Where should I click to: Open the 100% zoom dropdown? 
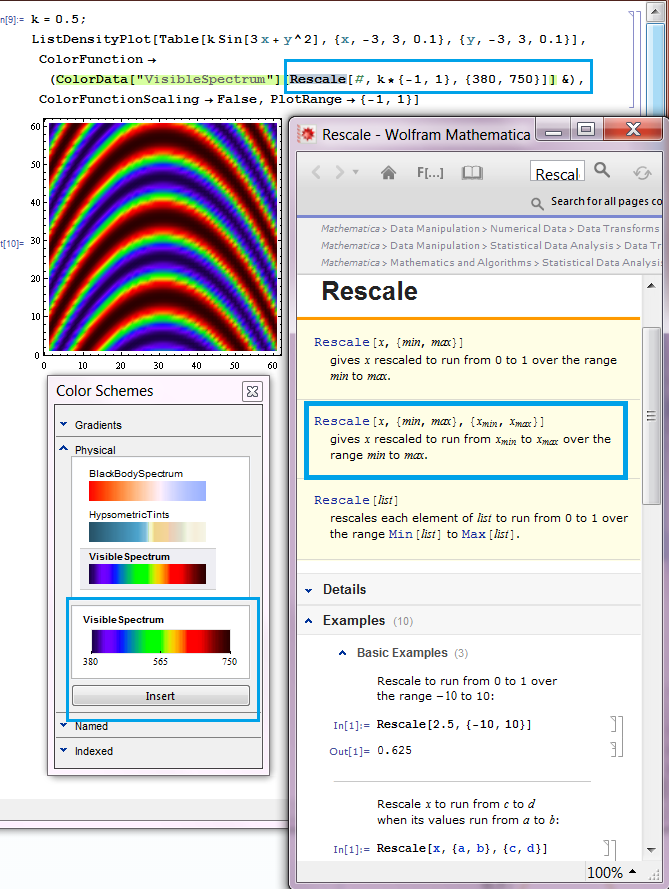pyautogui.click(x=612, y=873)
